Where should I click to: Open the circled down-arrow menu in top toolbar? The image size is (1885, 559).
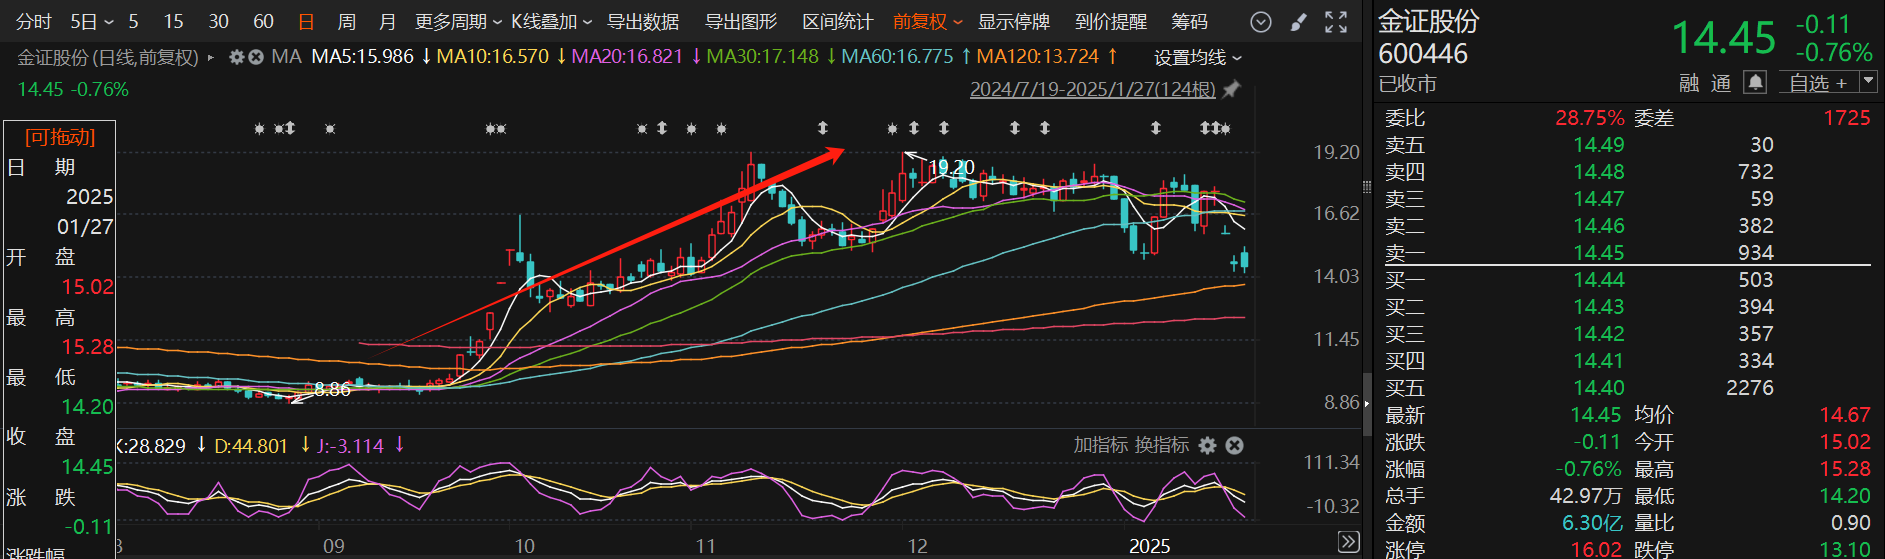pos(1261,22)
